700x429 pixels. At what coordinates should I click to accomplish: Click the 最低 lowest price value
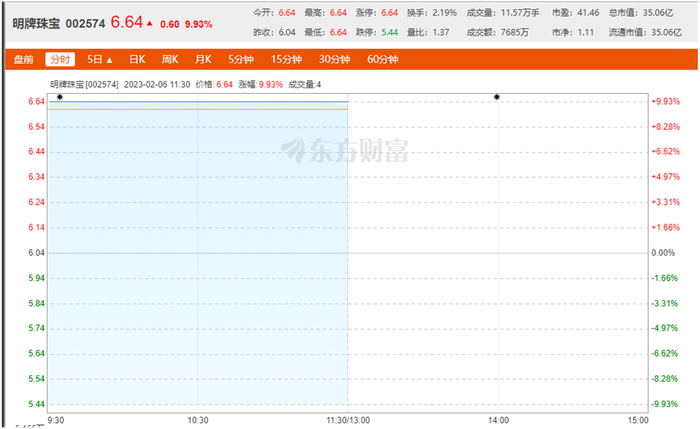click(338, 33)
